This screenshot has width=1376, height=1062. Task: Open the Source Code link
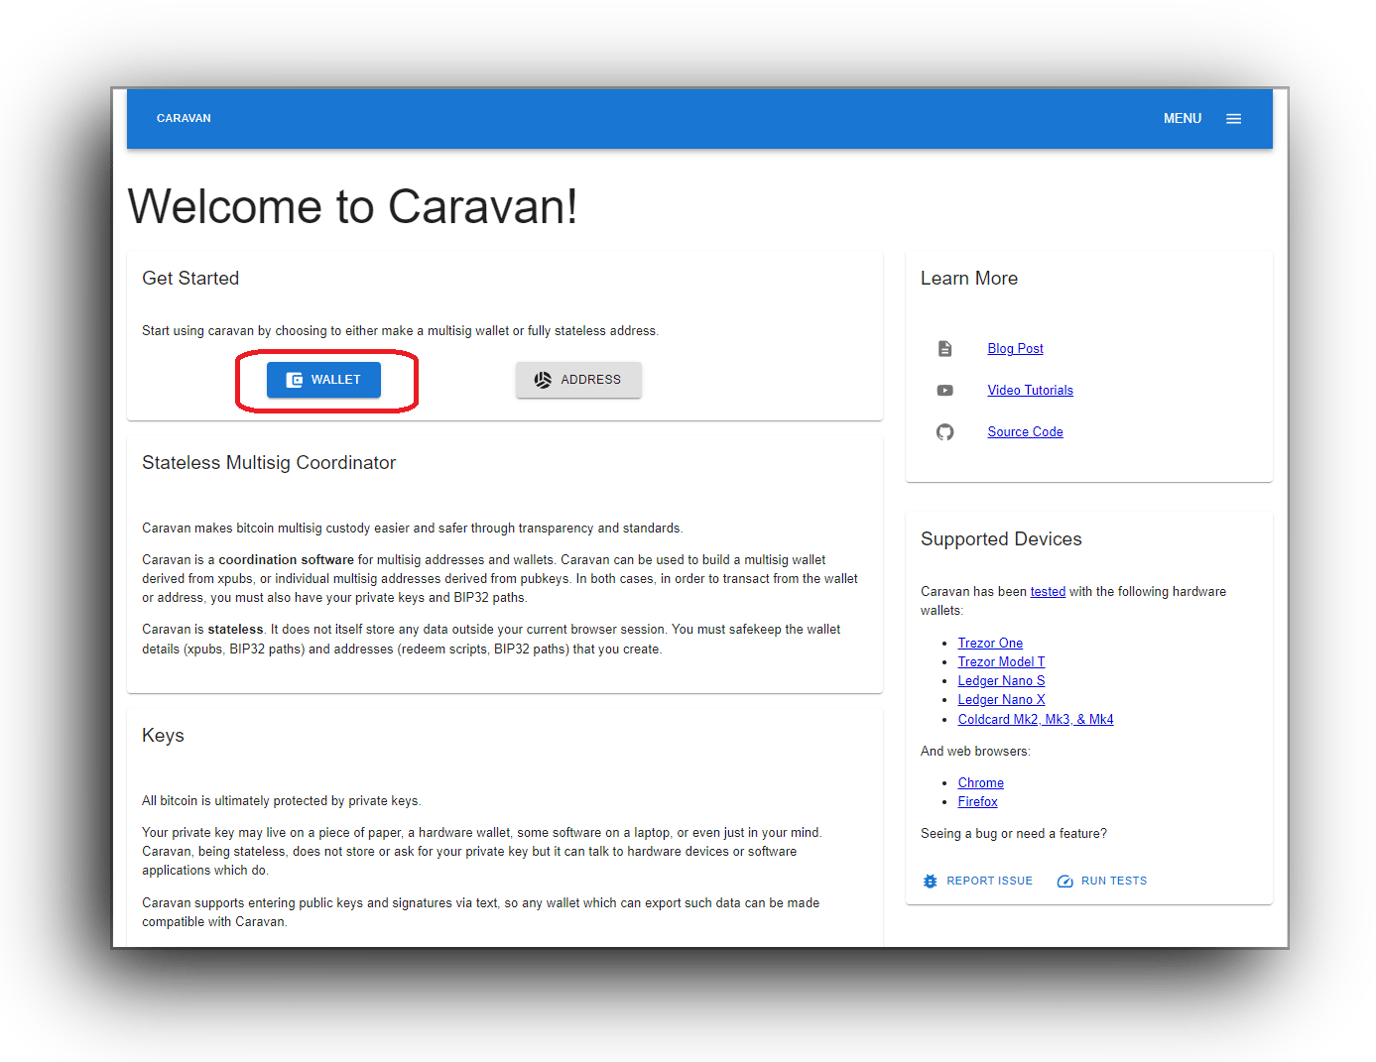1025,431
